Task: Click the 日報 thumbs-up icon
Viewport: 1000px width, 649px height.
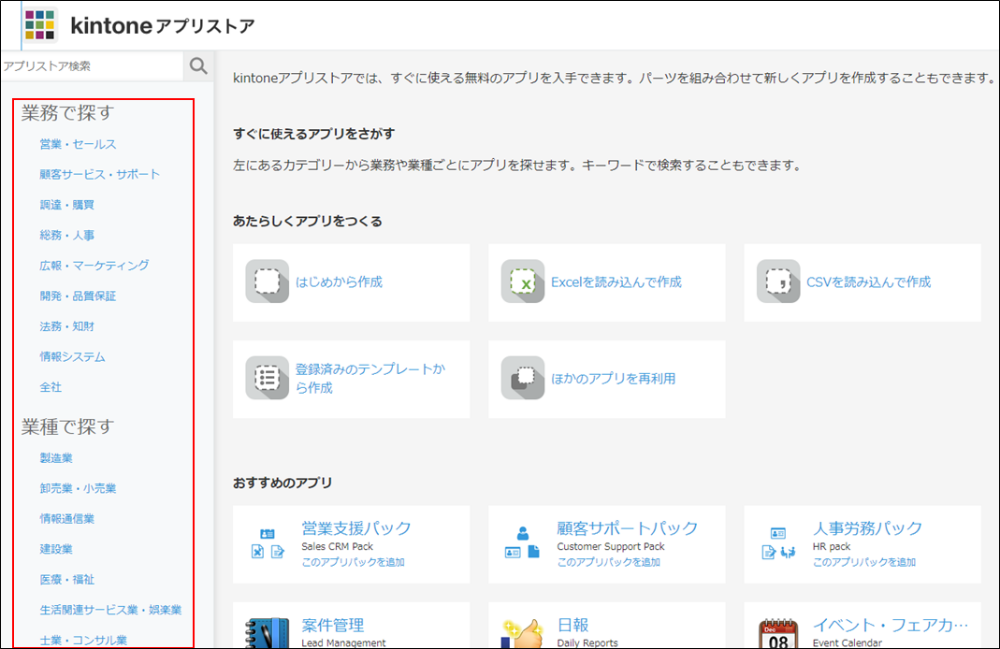Action: (x=523, y=634)
